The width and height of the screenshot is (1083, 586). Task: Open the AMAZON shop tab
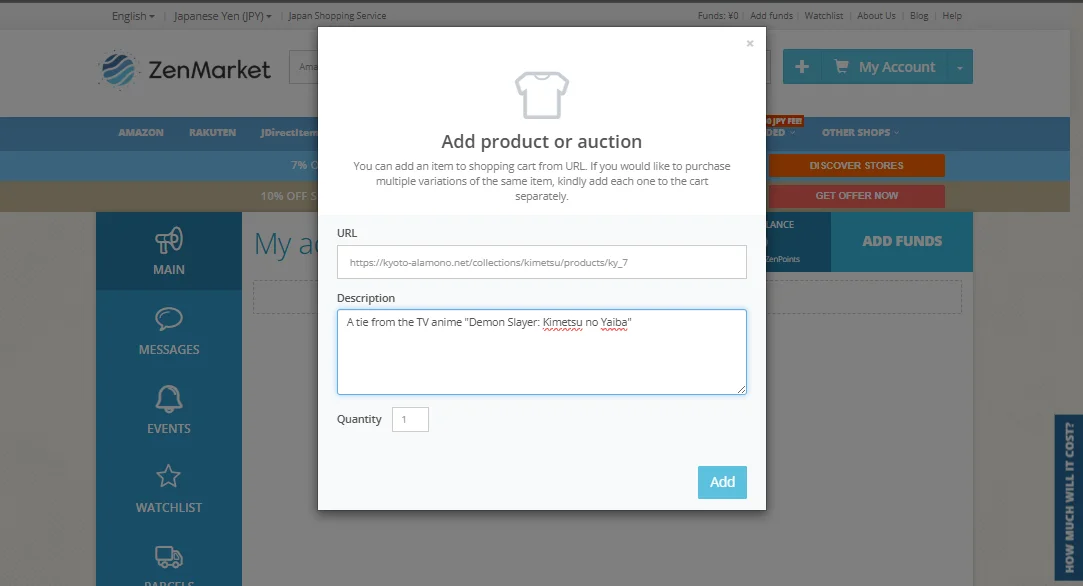[141, 133]
